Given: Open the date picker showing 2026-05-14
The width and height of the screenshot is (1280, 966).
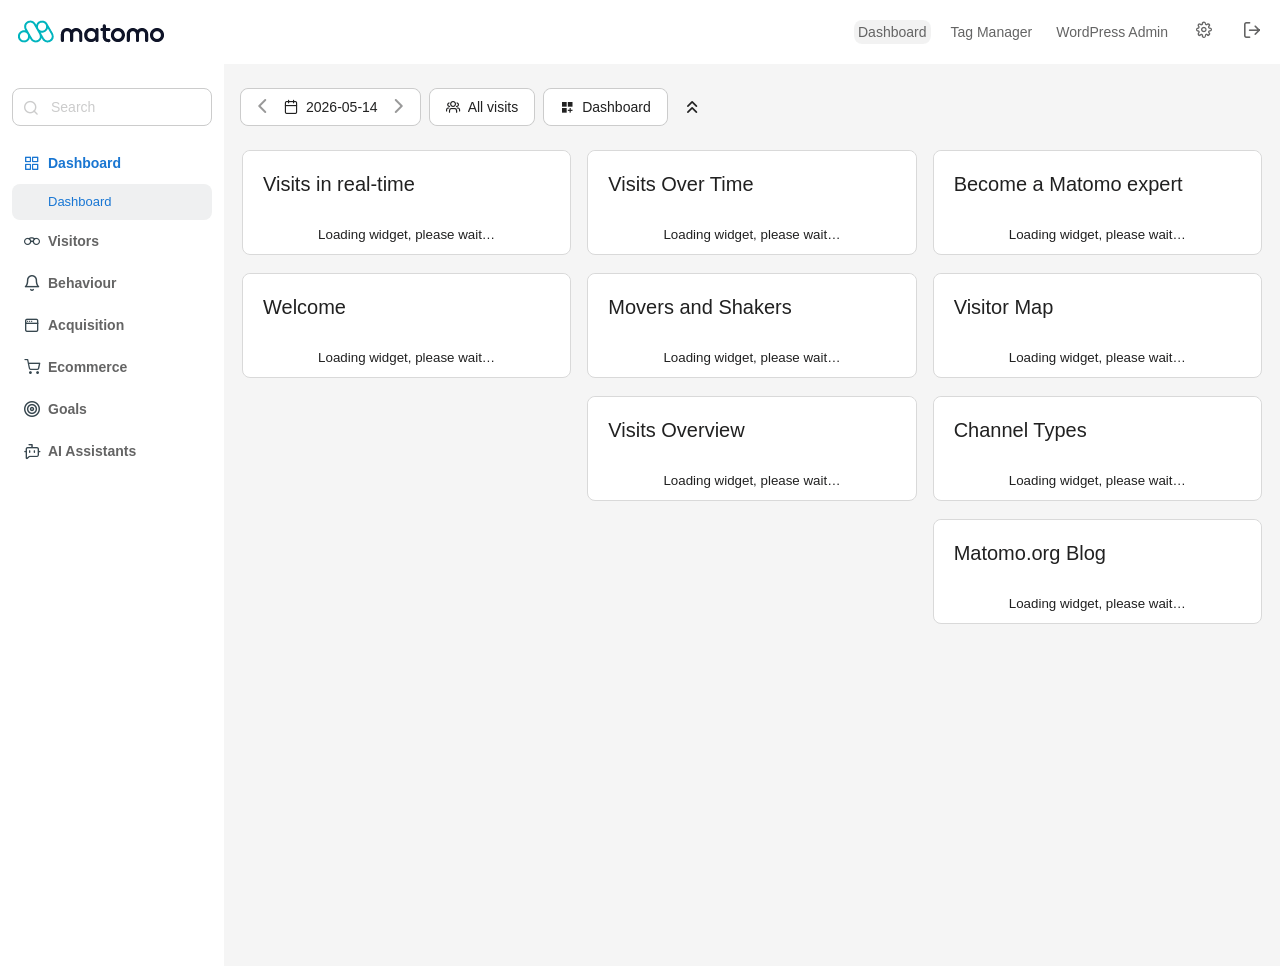Looking at the screenshot, I should coord(331,107).
